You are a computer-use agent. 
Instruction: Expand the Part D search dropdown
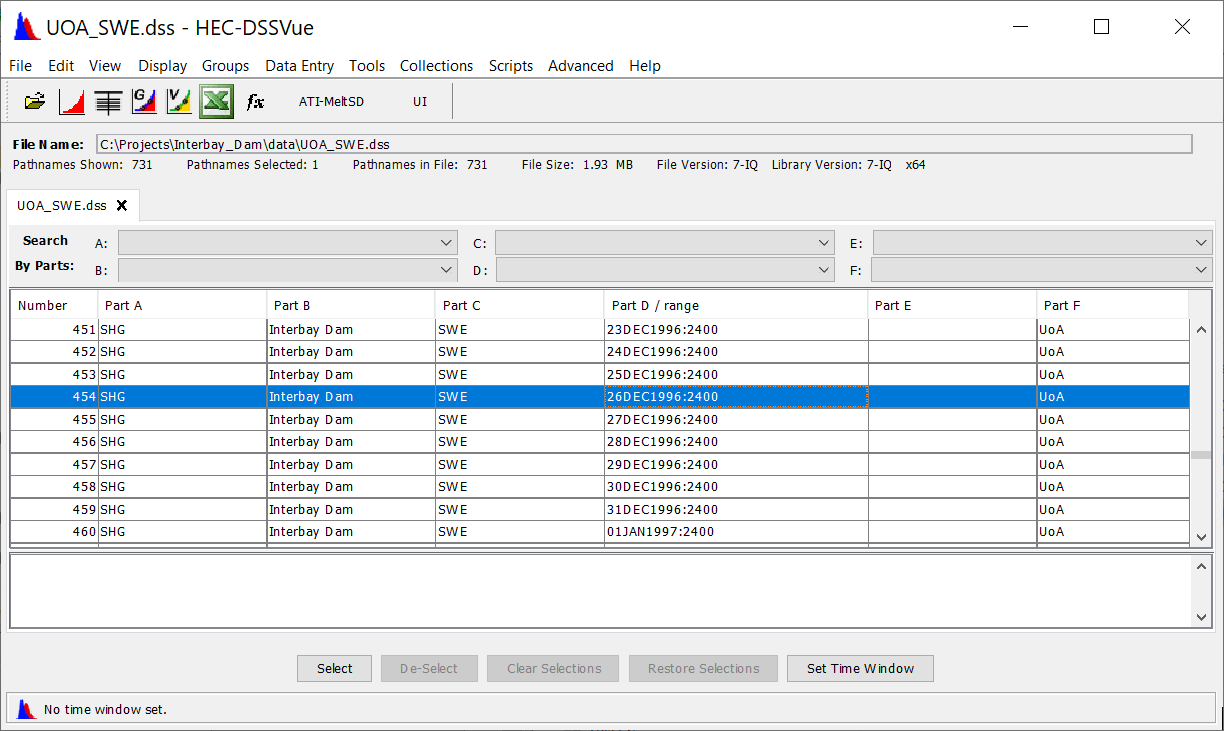tap(824, 270)
